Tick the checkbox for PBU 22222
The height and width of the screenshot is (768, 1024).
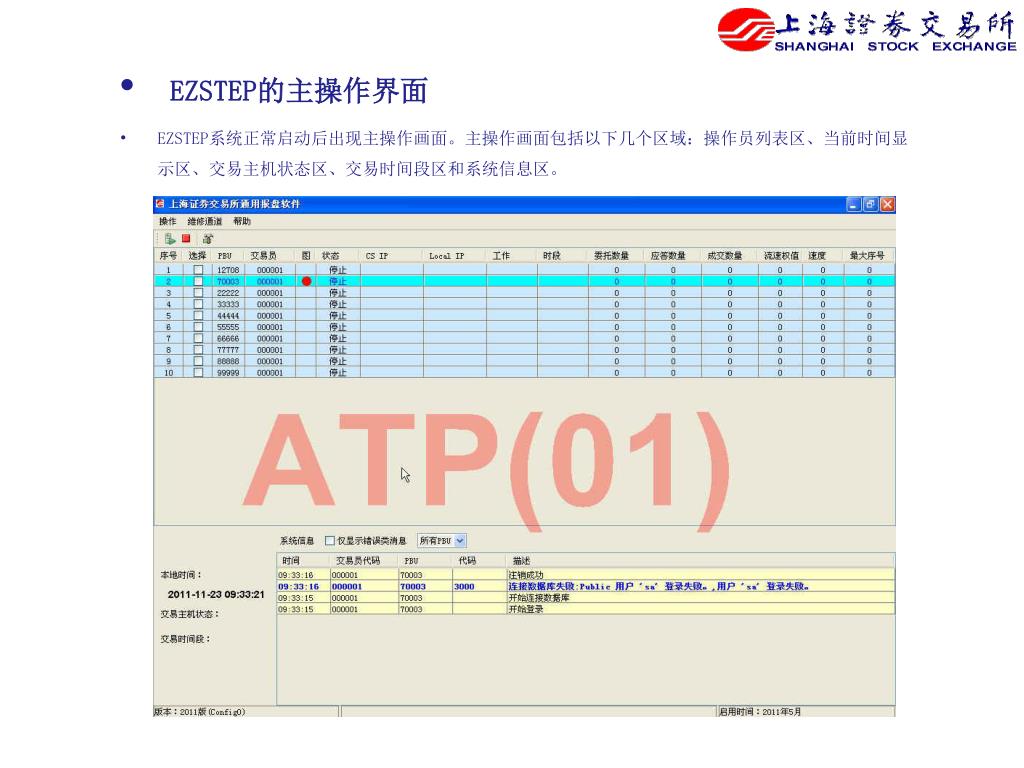pyautogui.click(x=199, y=293)
